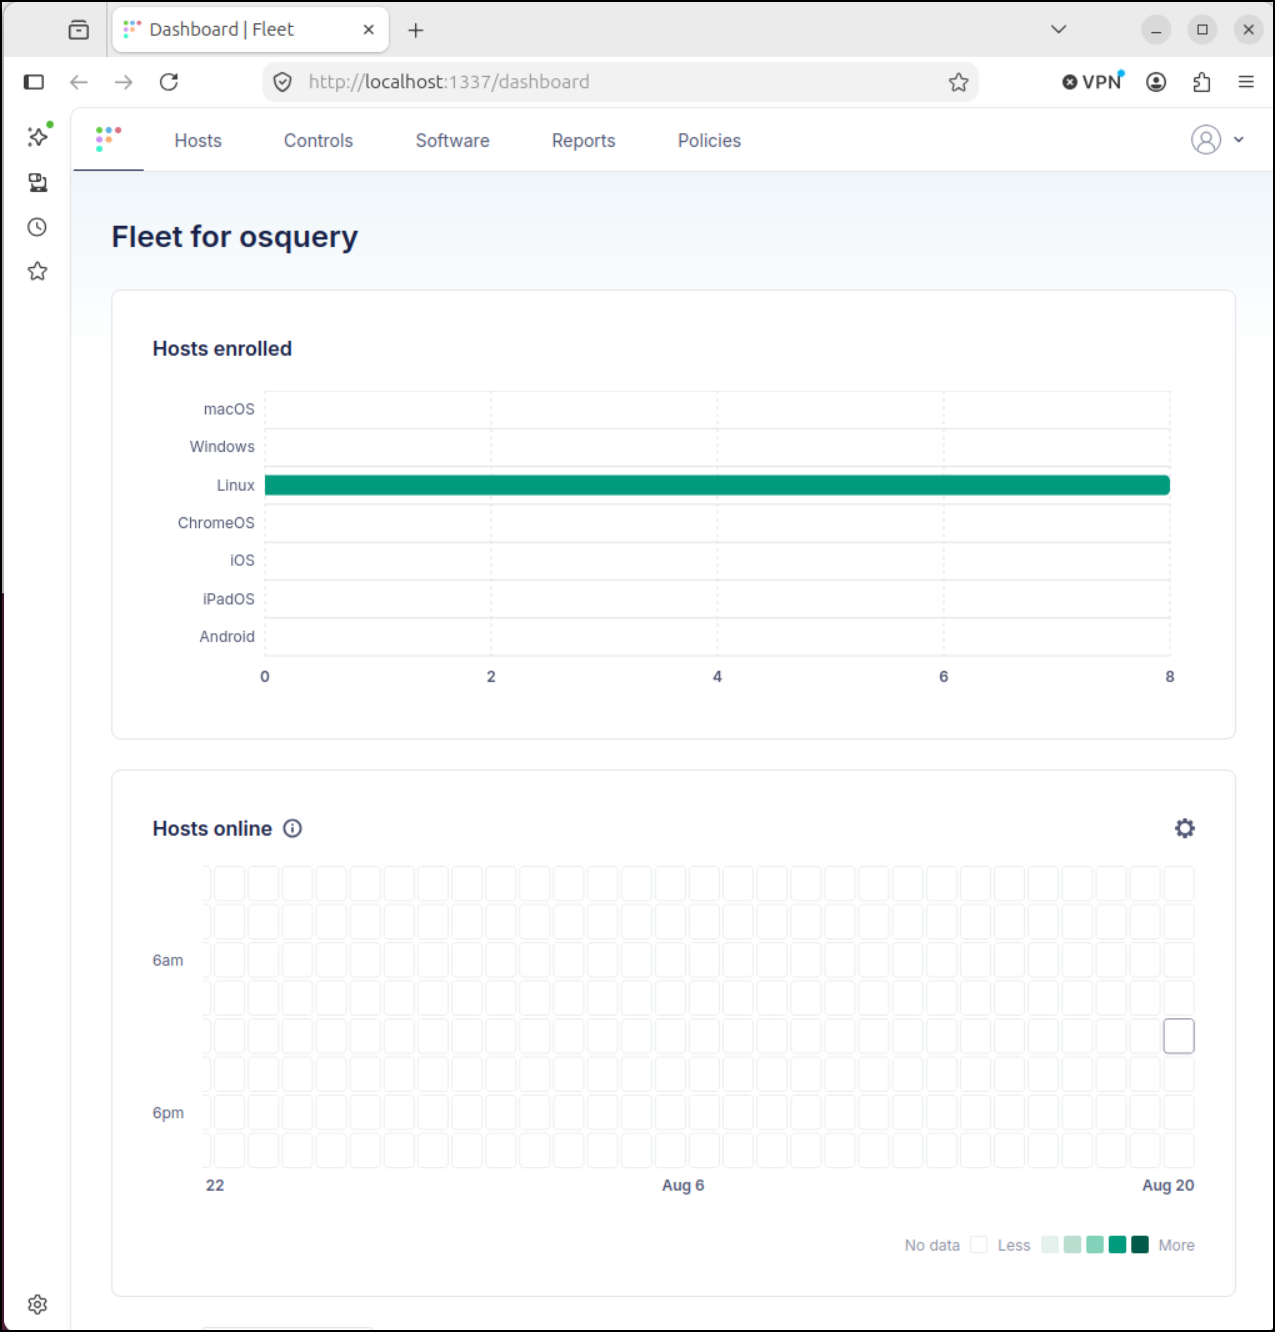The width and height of the screenshot is (1275, 1332).
Task: Open the sidebar AI sparkle icon
Action: coord(38,136)
